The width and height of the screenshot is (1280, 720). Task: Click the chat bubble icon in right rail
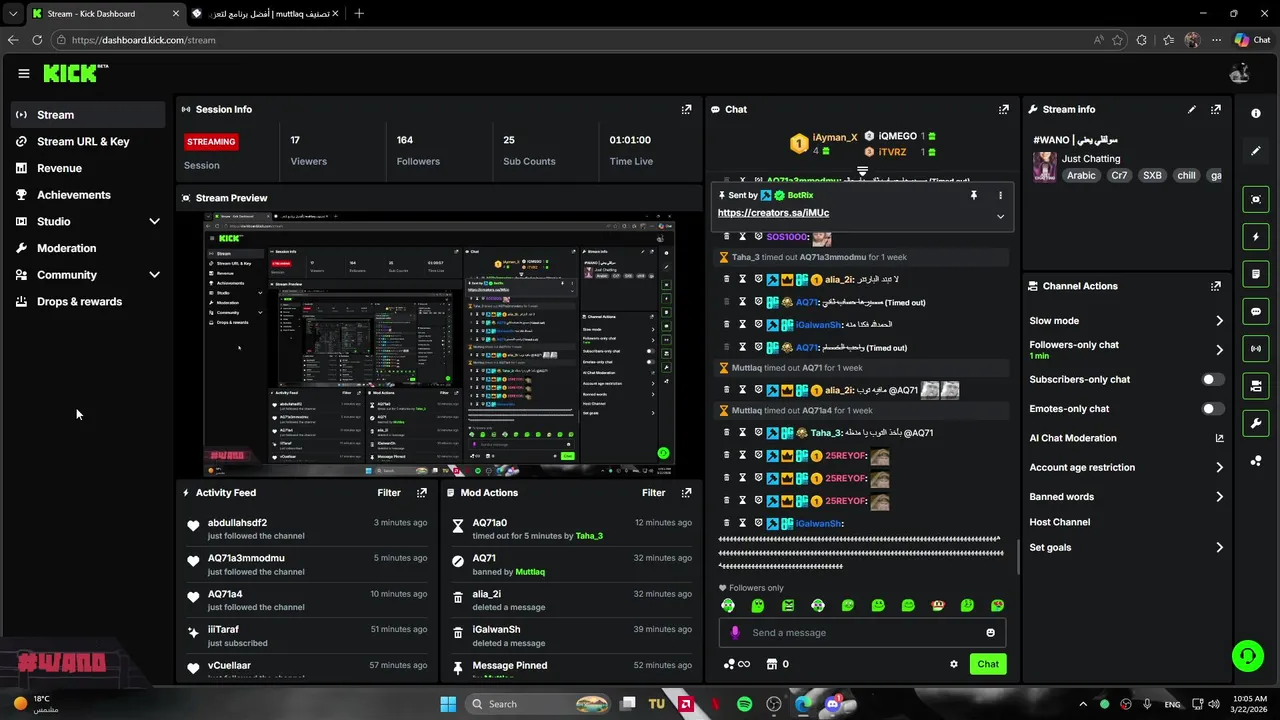pyautogui.click(x=1256, y=312)
